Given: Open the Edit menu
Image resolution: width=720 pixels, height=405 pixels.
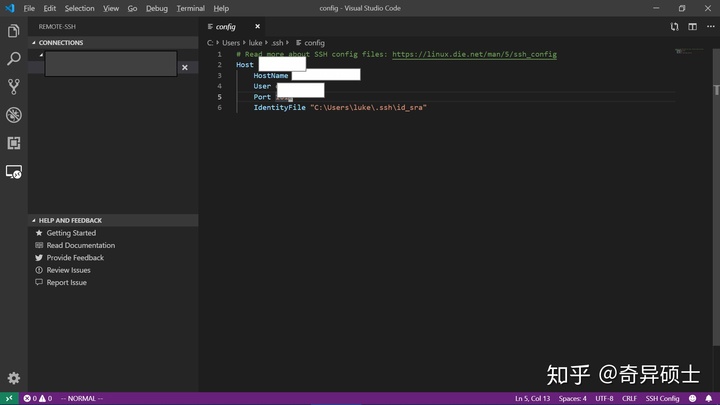Looking at the screenshot, I should pyautogui.click(x=50, y=8).
